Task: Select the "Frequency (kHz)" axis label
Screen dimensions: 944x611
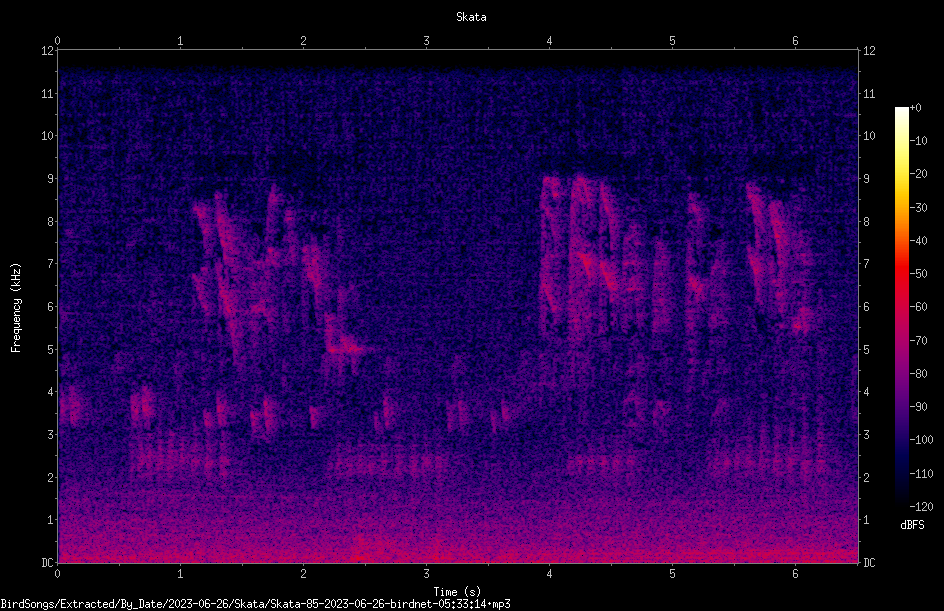Action: click(x=16, y=308)
